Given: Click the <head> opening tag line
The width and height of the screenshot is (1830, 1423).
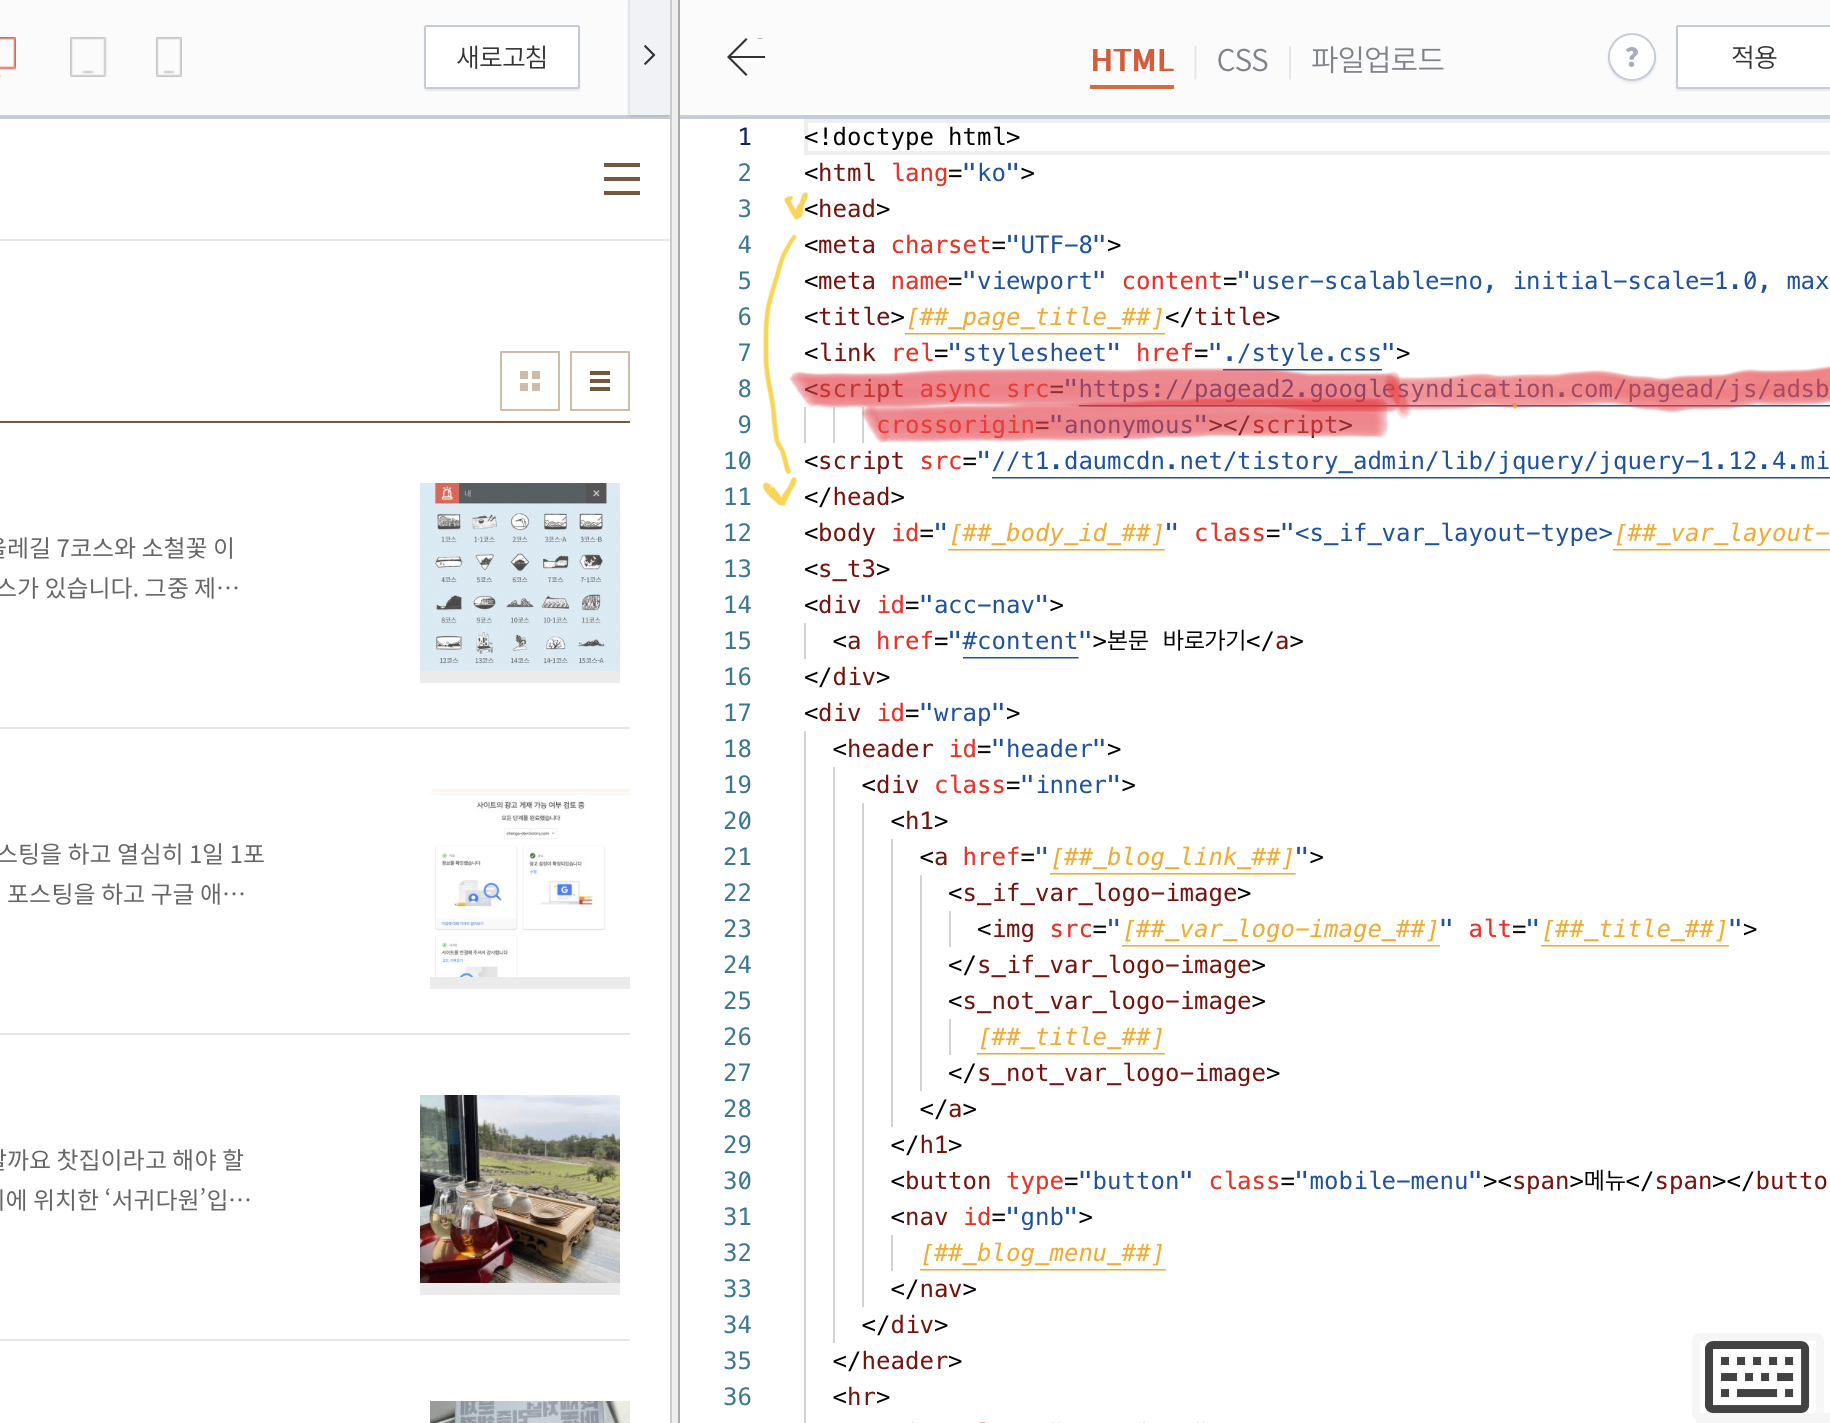Looking at the screenshot, I should tap(847, 209).
